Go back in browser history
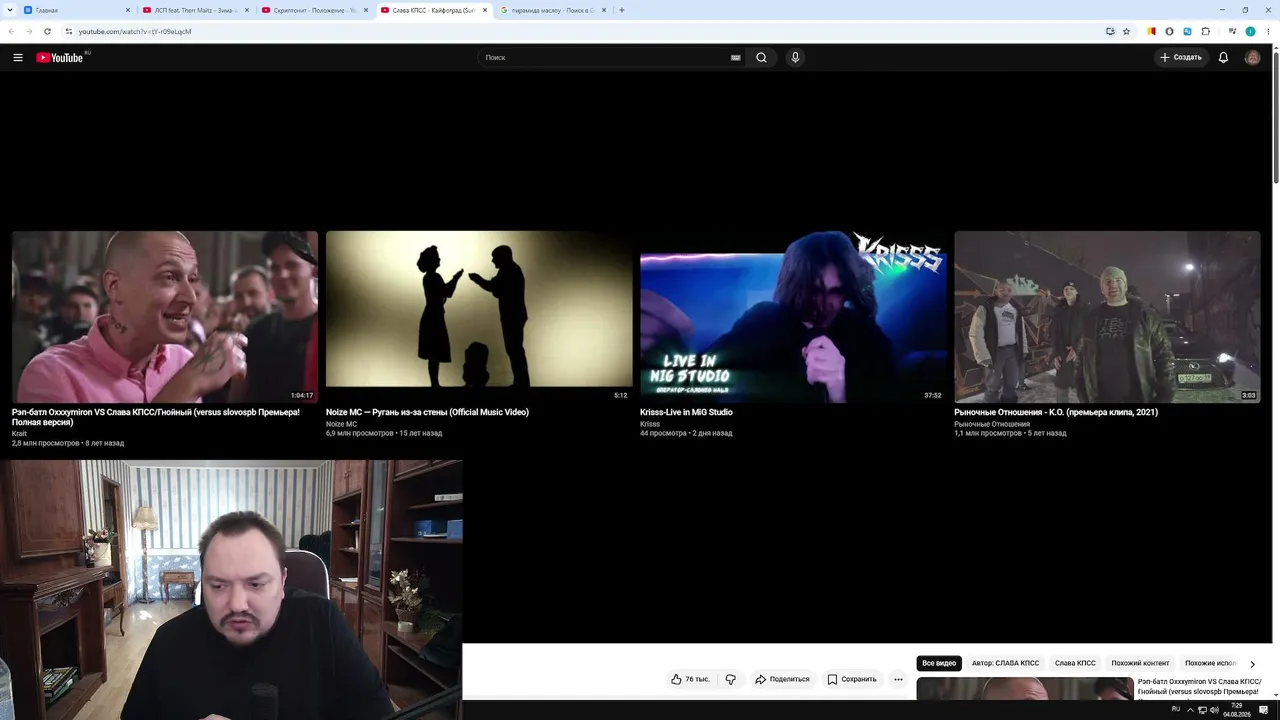Image resolution: width=1280 pixels, height=720 pixels. point(11,31)
